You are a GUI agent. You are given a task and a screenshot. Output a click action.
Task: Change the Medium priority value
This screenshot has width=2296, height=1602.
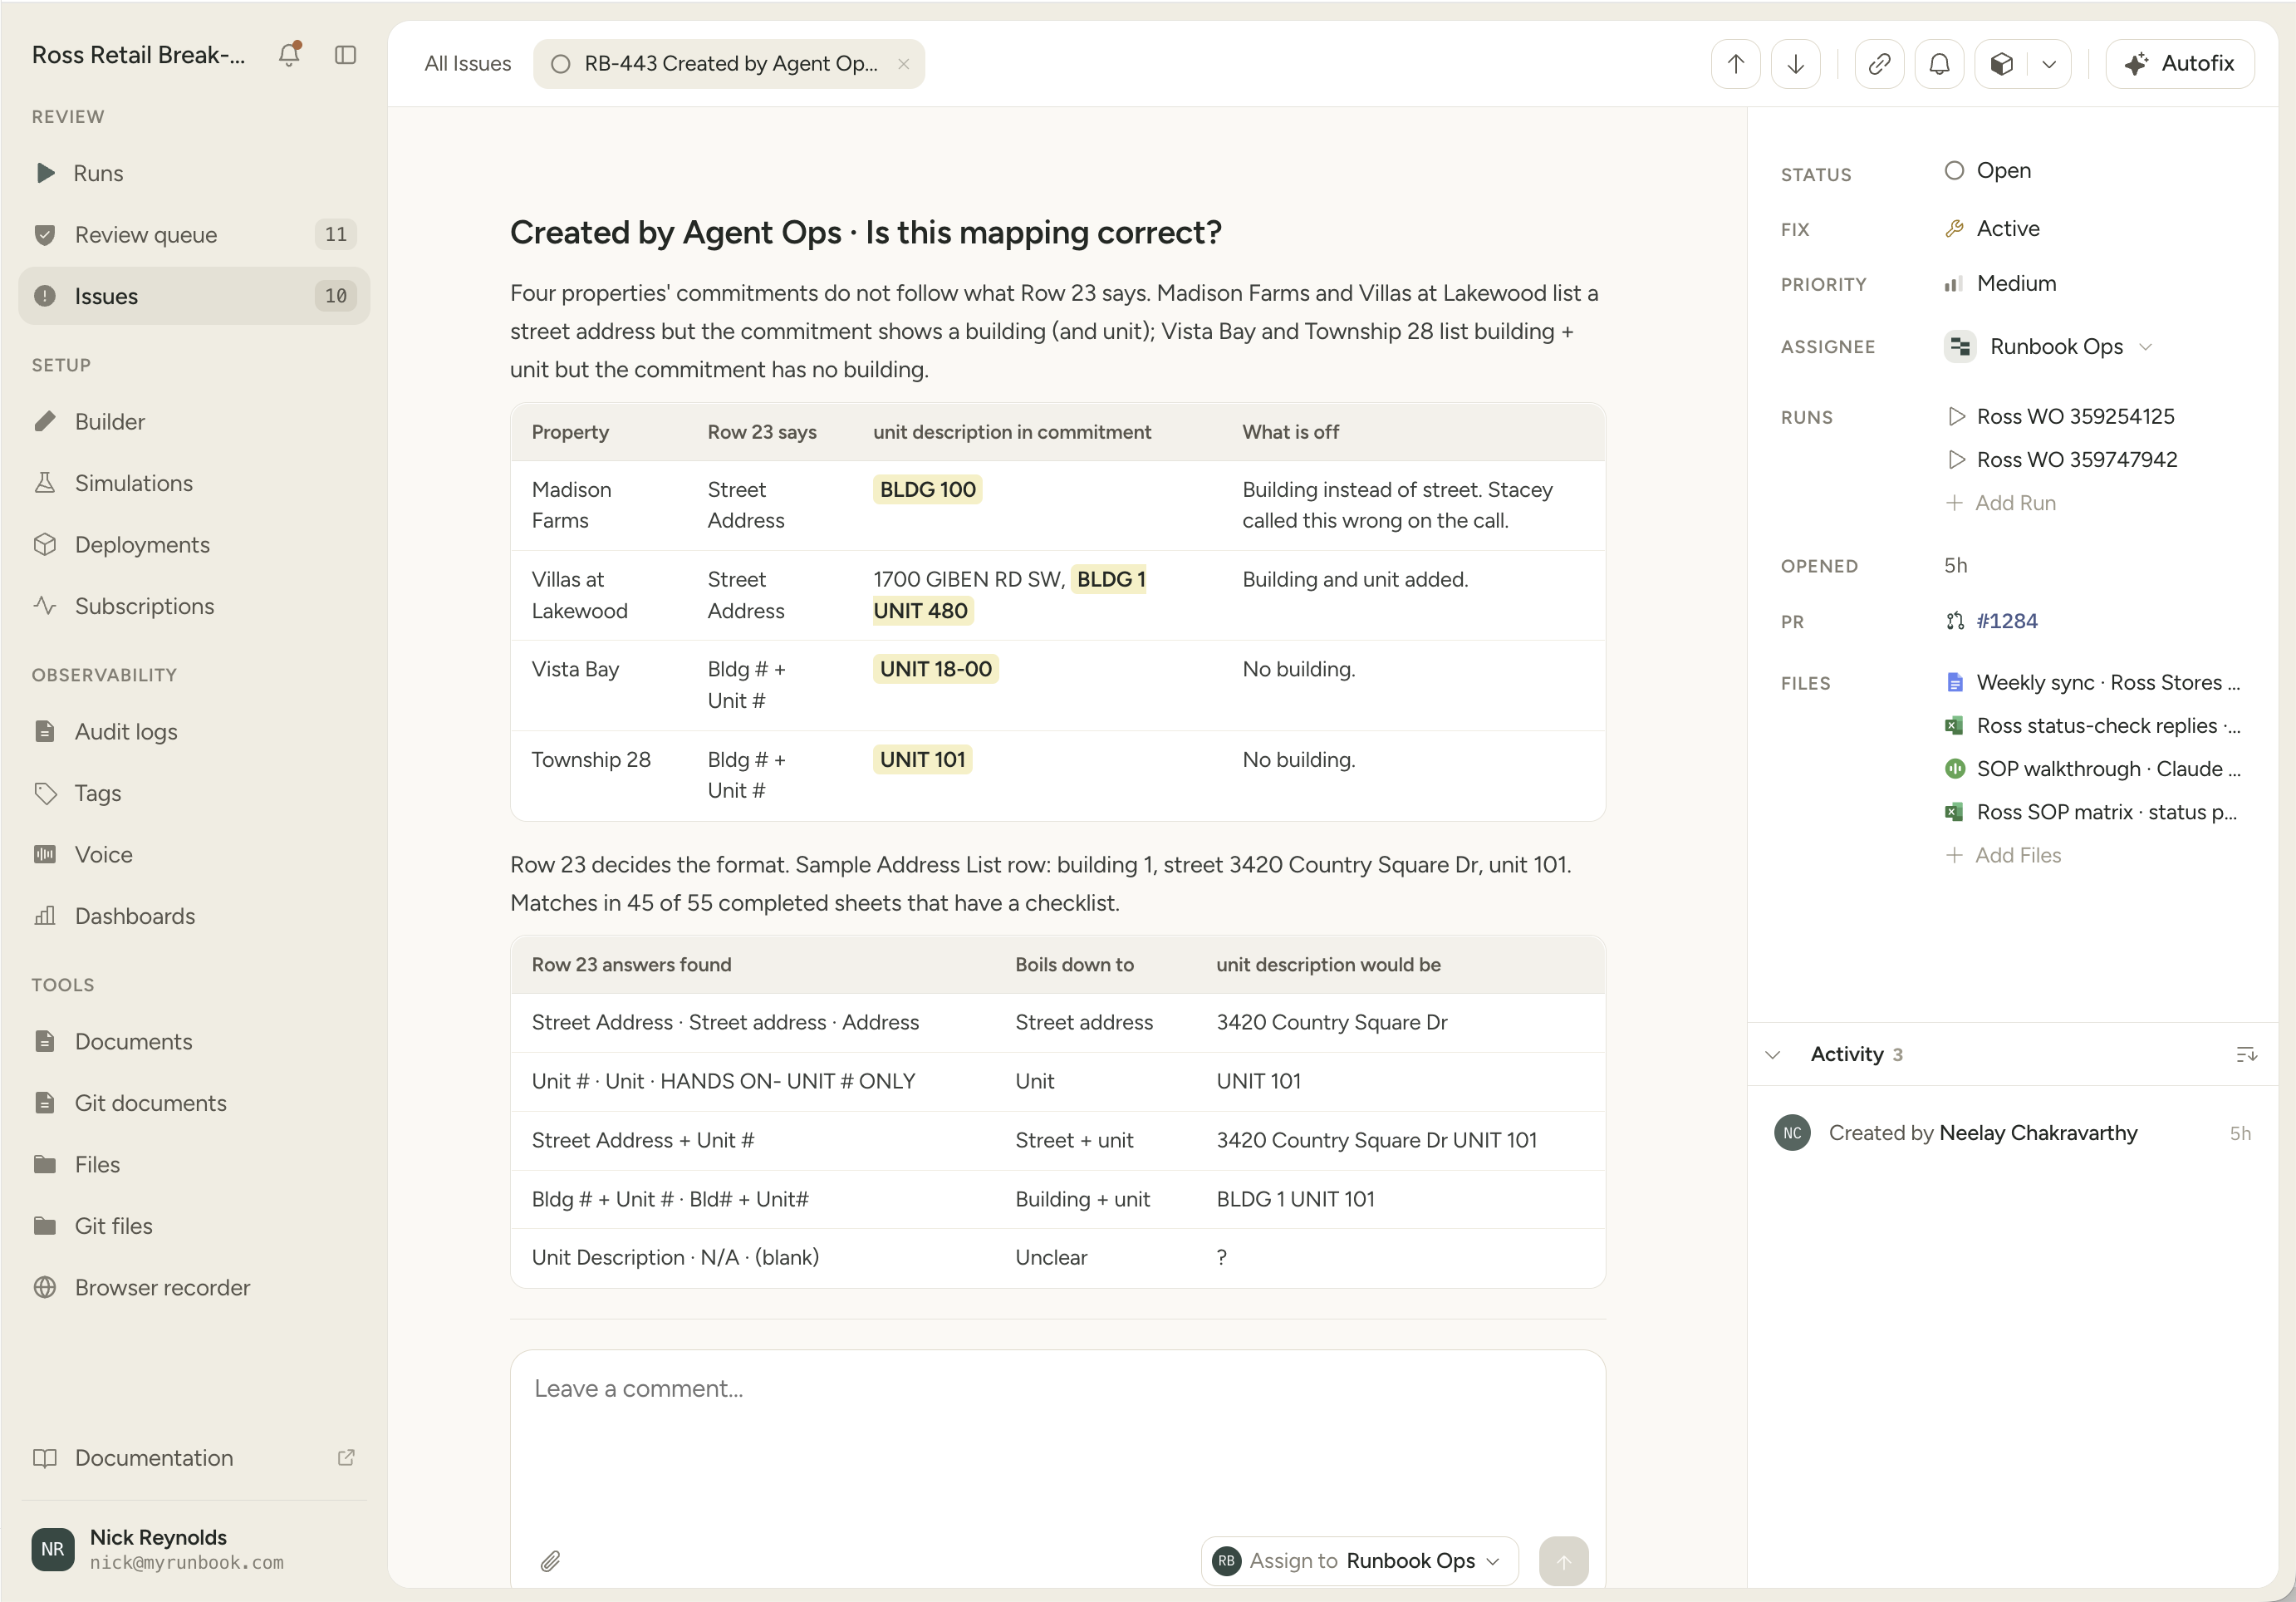click(x=2000, y=284)
